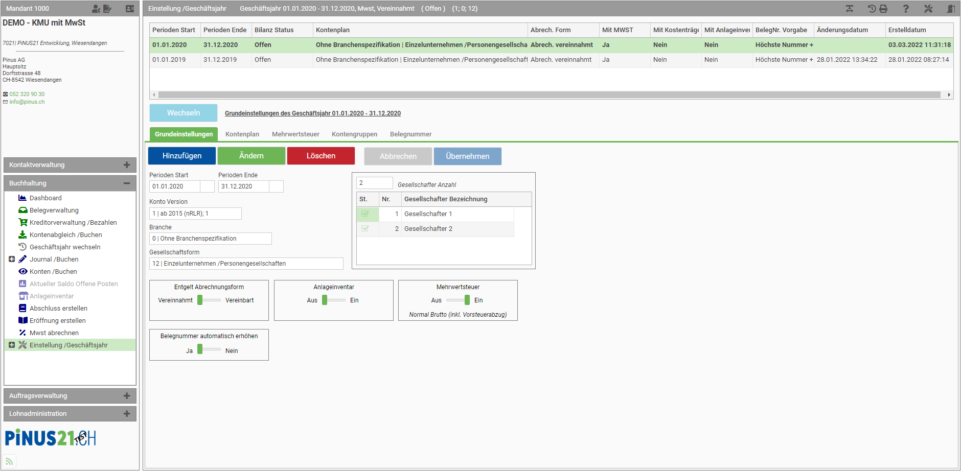Toggle Belegnummer automatisch erhöhen slider
Viewport: 961px width, 471px height.
pyautogui.click(x=208, y=349)
